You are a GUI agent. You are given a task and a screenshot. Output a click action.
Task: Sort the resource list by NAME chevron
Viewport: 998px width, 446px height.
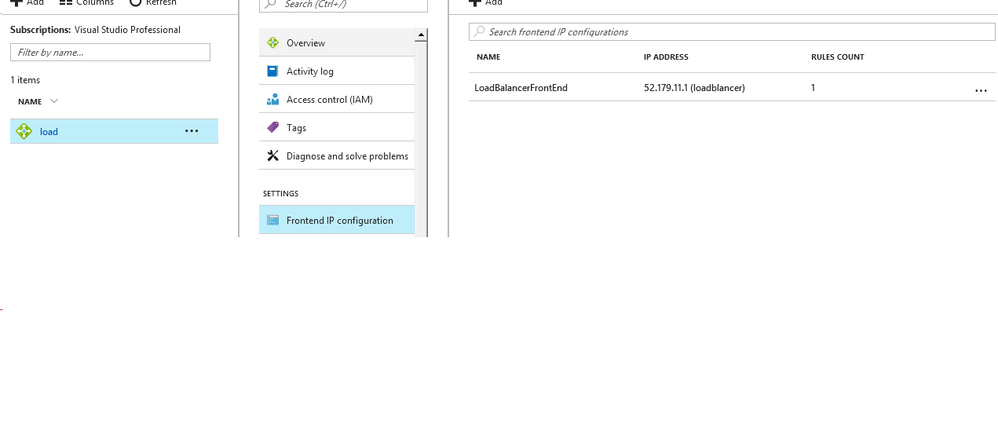(x=54, y=101)
